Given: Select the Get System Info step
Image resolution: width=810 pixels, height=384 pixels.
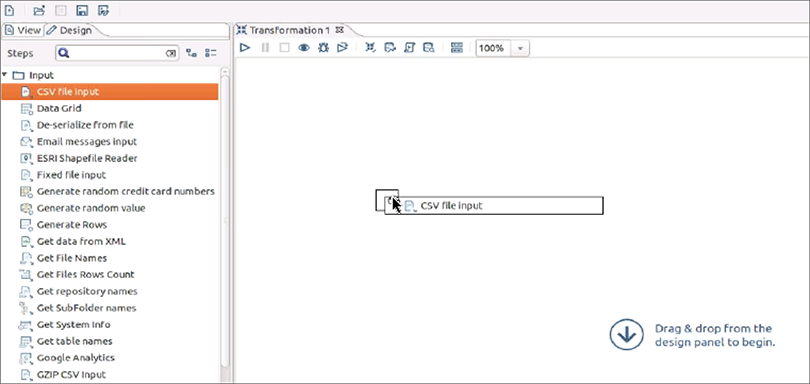Looking at the screenshot, I should click(73, 325).
